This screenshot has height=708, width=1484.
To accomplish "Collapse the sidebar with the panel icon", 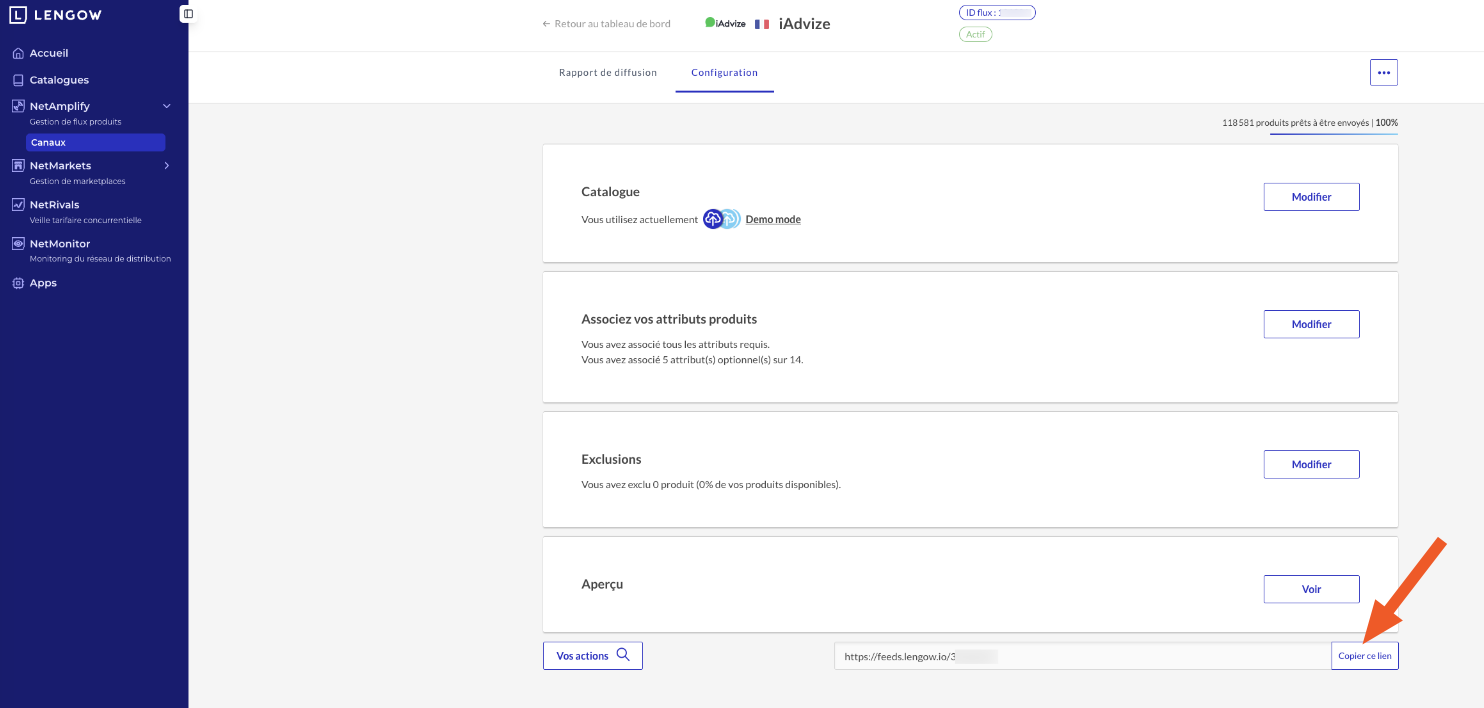I will [x=188, y=14].
